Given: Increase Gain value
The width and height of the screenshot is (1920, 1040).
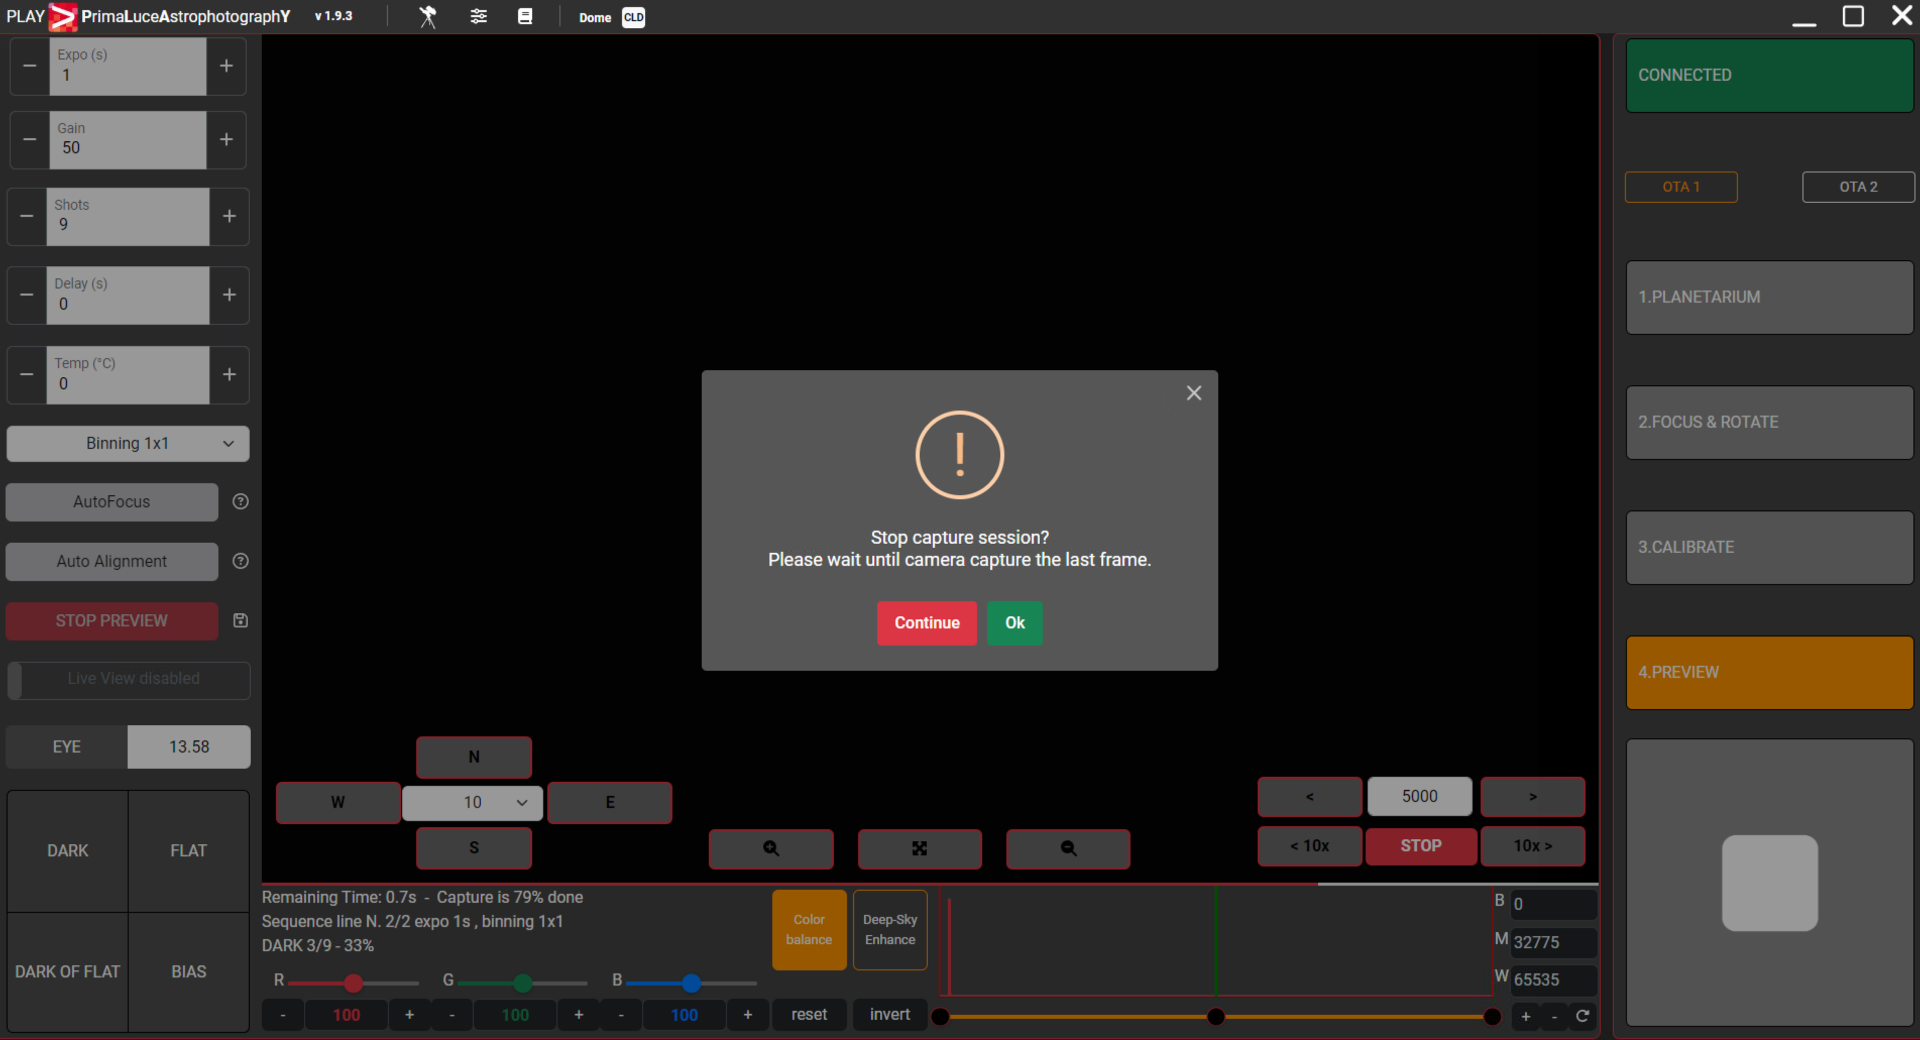Looking at the screenshot, I should (x=227, y=140).
